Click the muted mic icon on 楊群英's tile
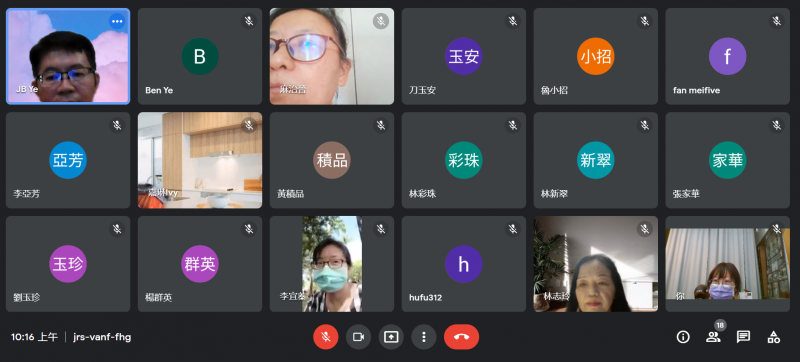 [x=249, y=229]
